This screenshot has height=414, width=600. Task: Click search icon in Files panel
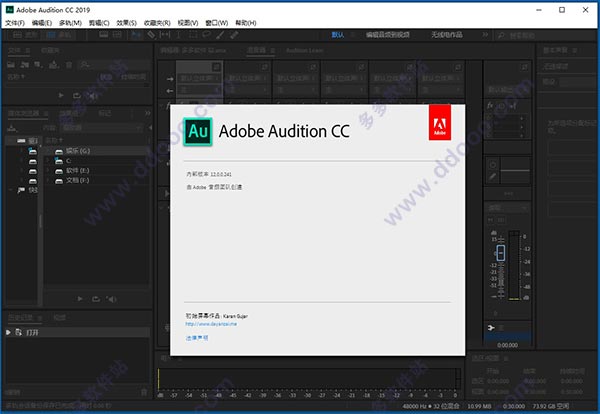[x=85, y=65]
